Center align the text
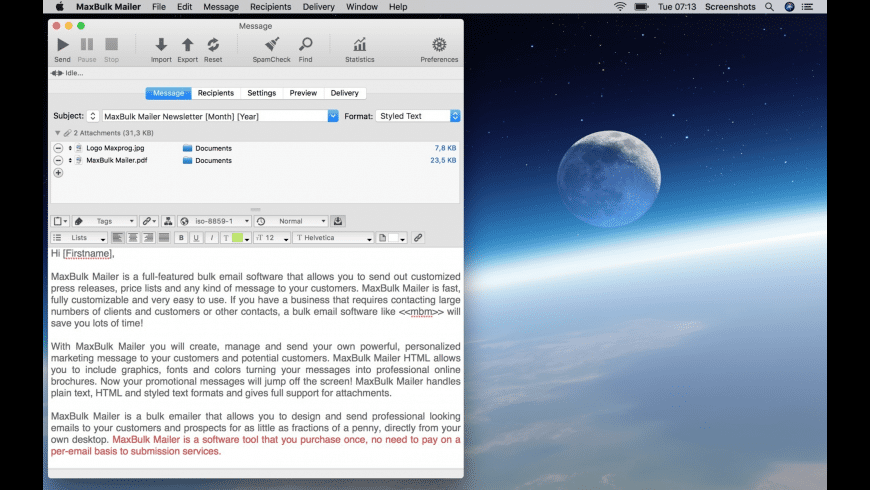The image size is (870, 490). [x=133, y=238]
